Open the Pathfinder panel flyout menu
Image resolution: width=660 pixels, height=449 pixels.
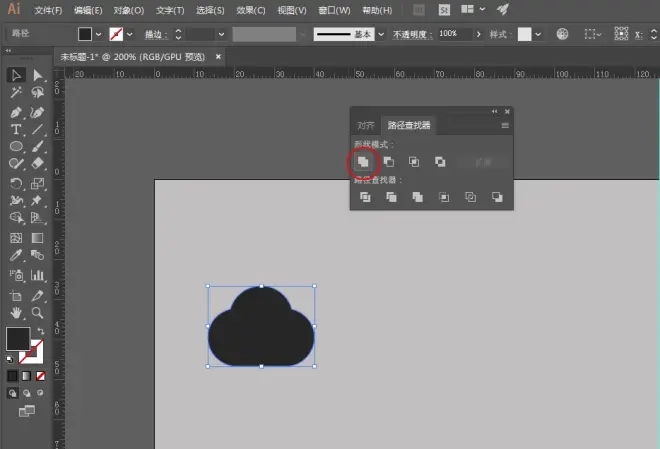tap(505, 125)
